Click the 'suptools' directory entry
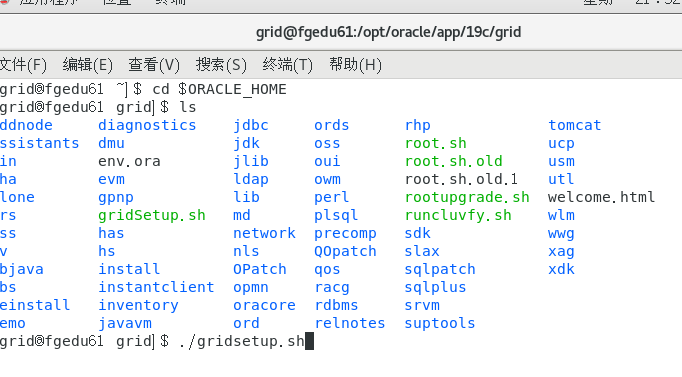This screenshot has height=377, width=682. click(x=440, y=324)
